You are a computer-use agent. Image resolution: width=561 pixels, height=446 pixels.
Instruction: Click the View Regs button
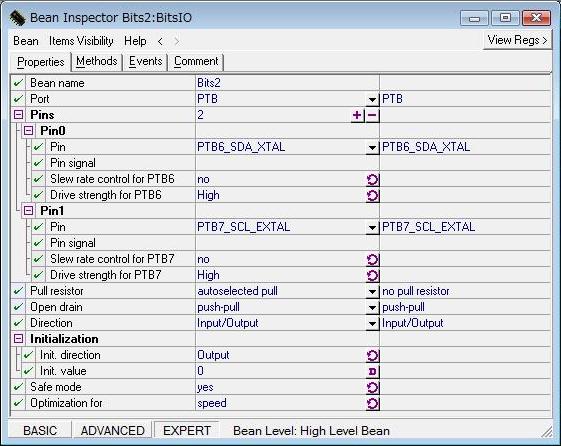click(x=517, y=40)
